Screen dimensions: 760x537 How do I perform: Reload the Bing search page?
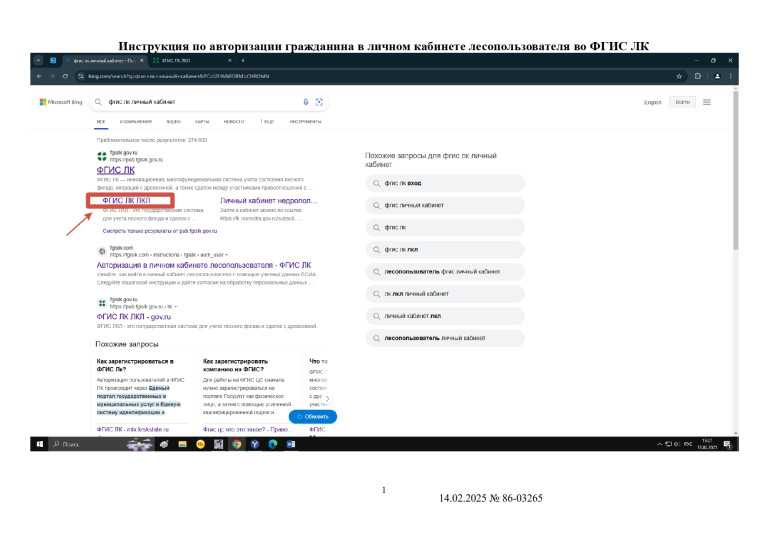(65, 77)
